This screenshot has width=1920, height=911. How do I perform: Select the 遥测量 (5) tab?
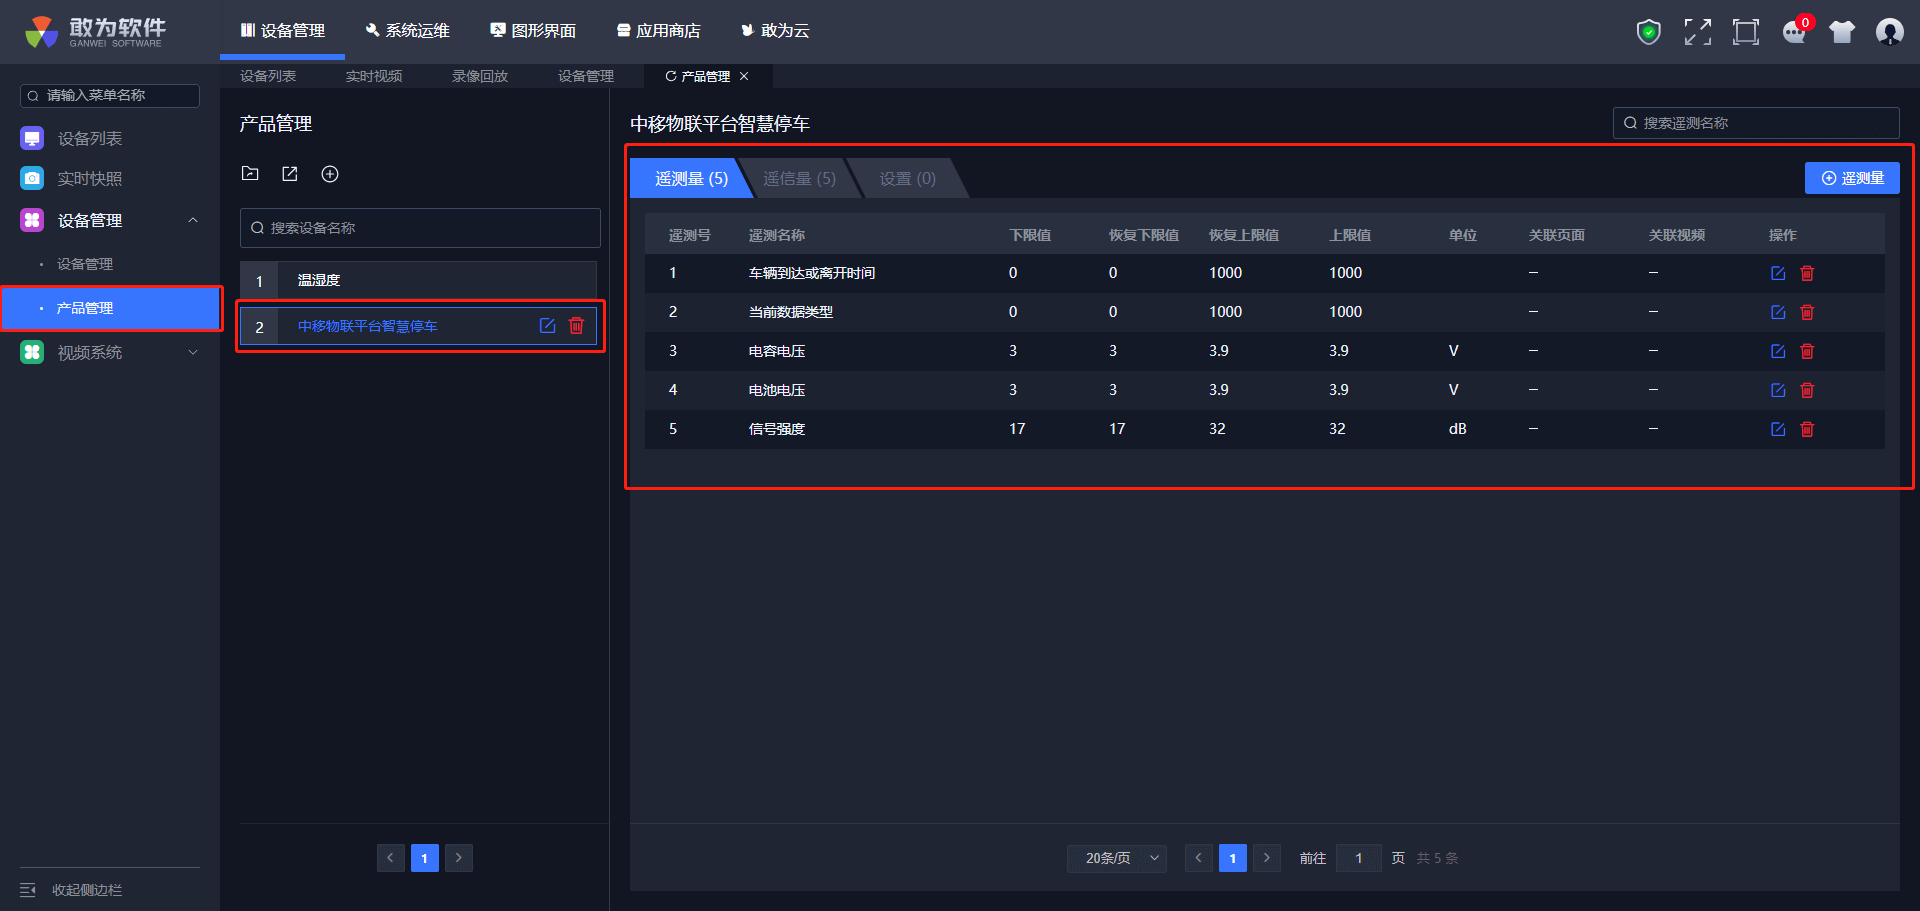click(x=691, y=178)
